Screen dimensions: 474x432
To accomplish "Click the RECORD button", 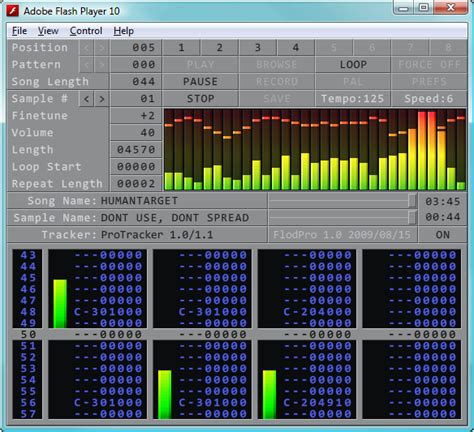I will pyautogui.click(x=276, y=82).
